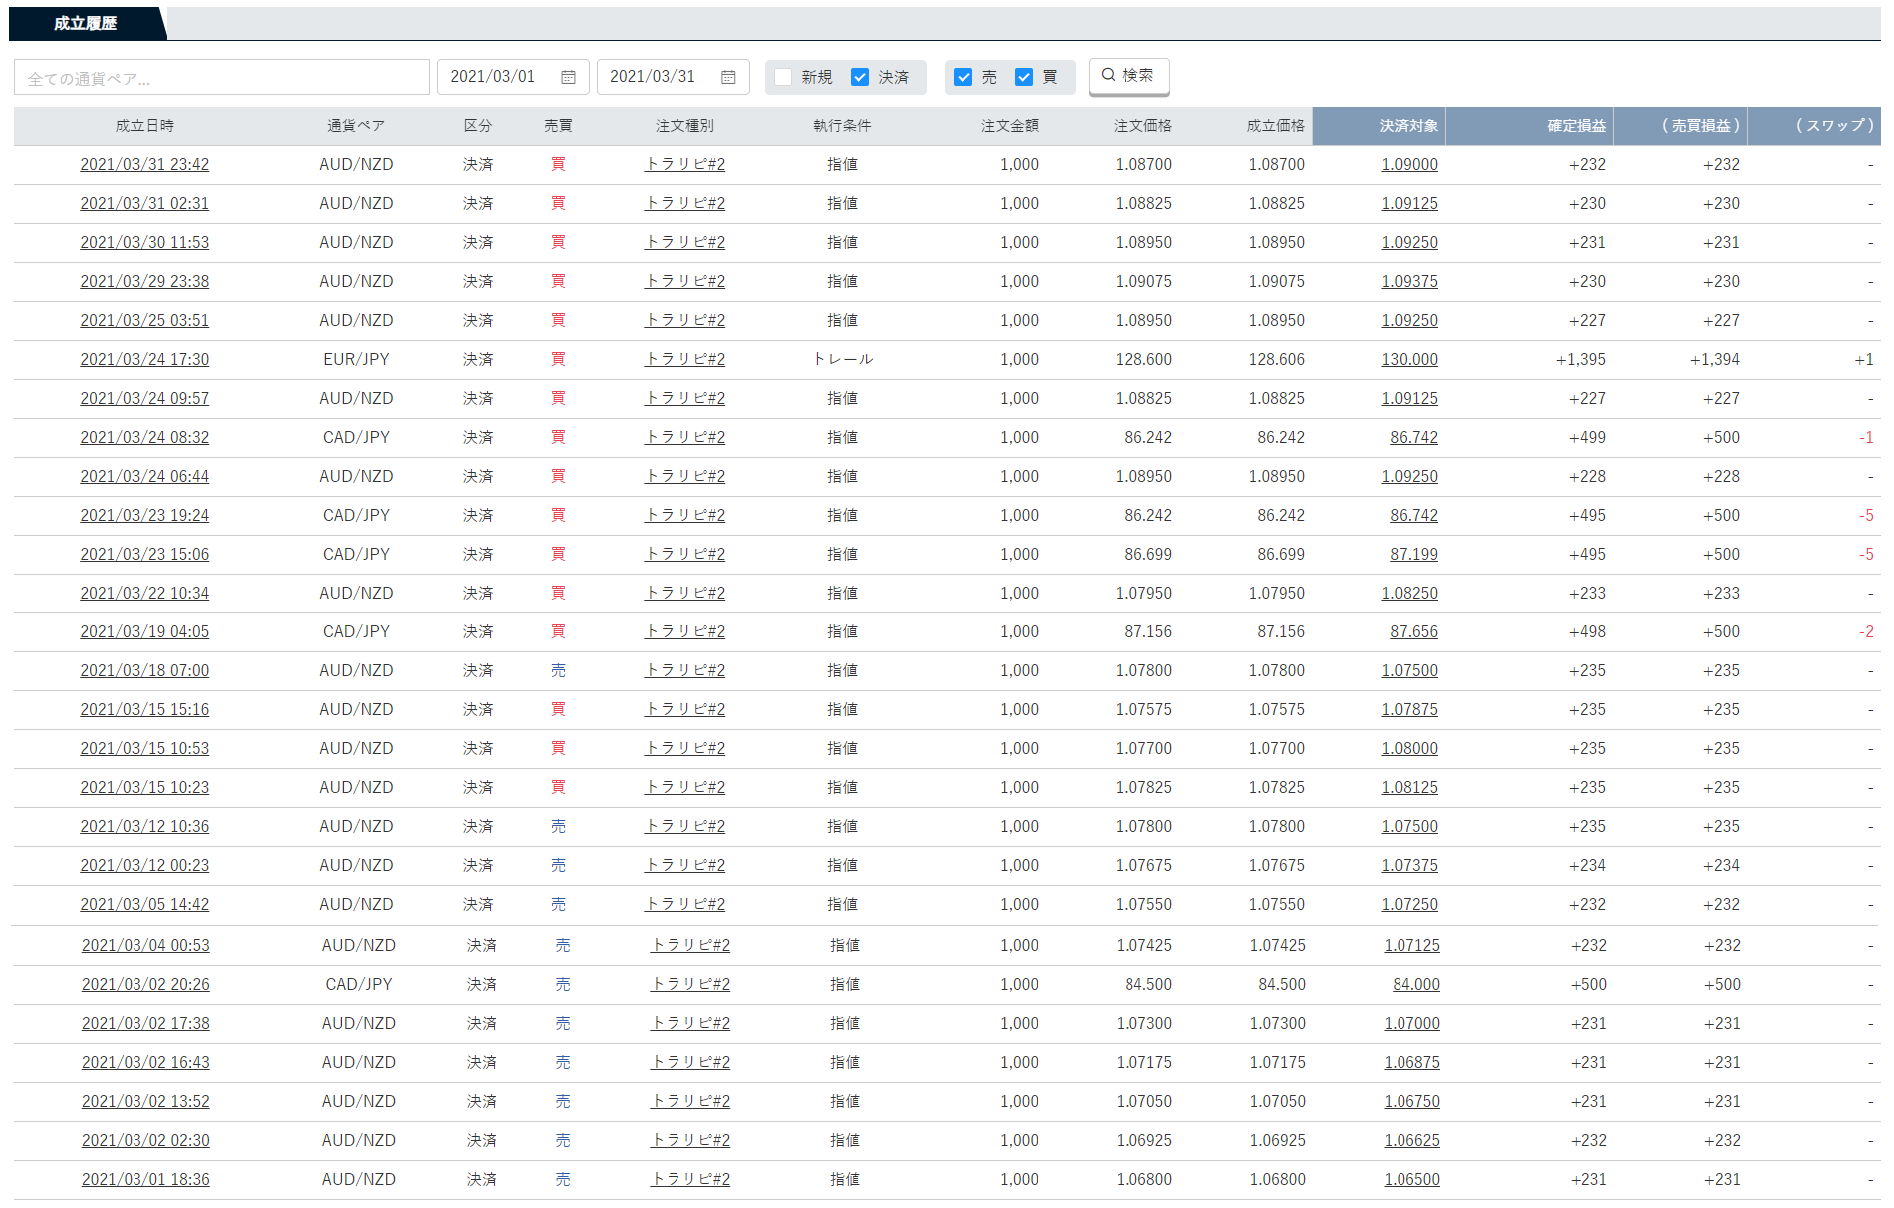Open トラリピ#2 link in the EUR/JPY row

coord(685,359)
